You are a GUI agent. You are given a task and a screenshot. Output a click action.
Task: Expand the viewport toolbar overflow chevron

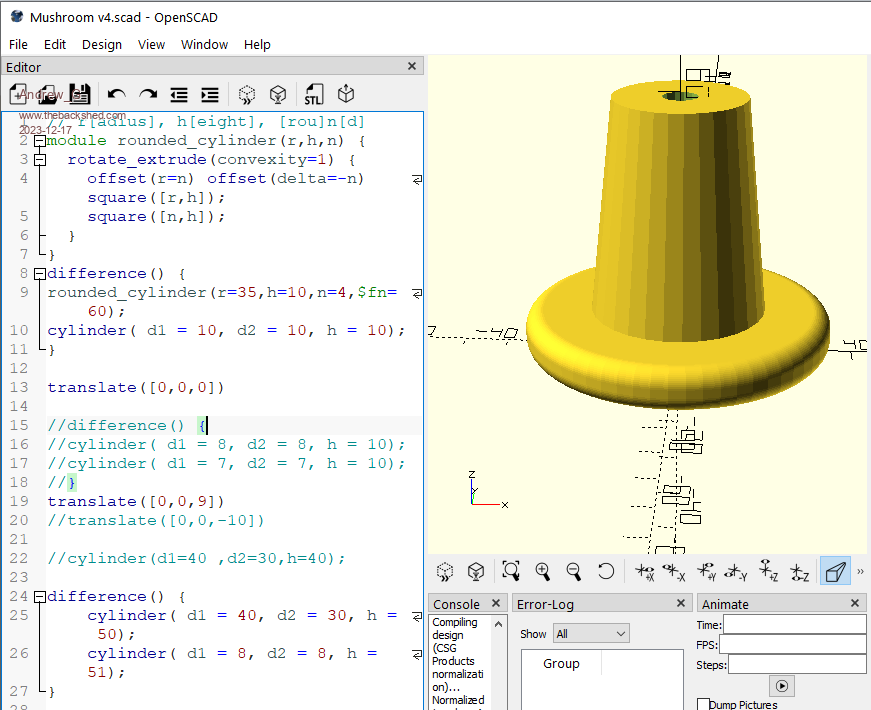click(x=860, y=571)
